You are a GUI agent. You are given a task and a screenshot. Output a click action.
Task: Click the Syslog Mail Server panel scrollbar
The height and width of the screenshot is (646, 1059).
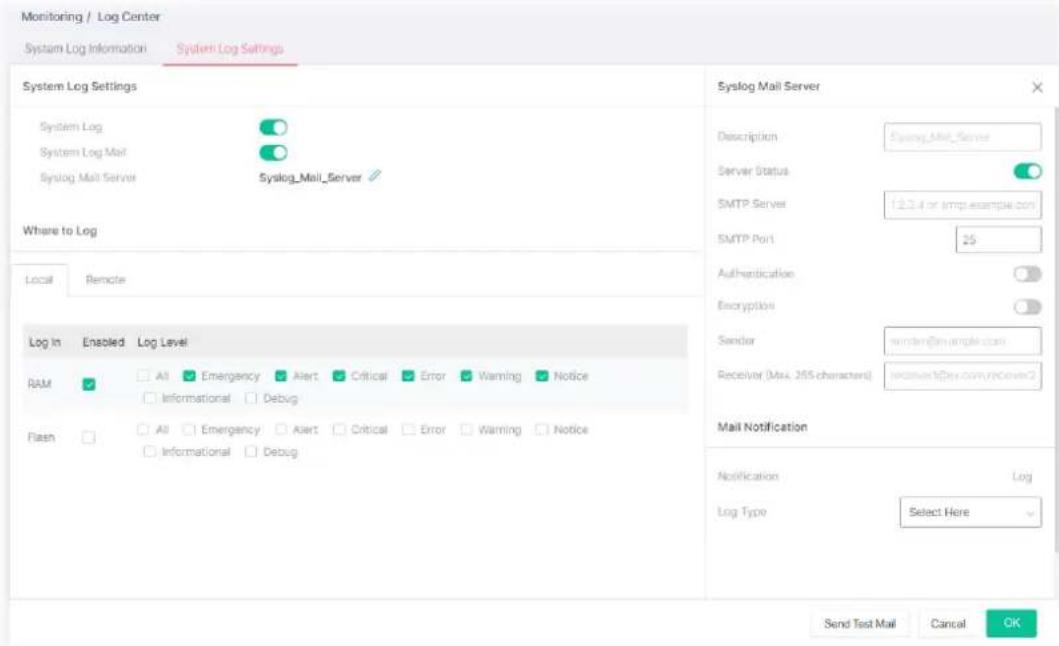(1056, 329)
